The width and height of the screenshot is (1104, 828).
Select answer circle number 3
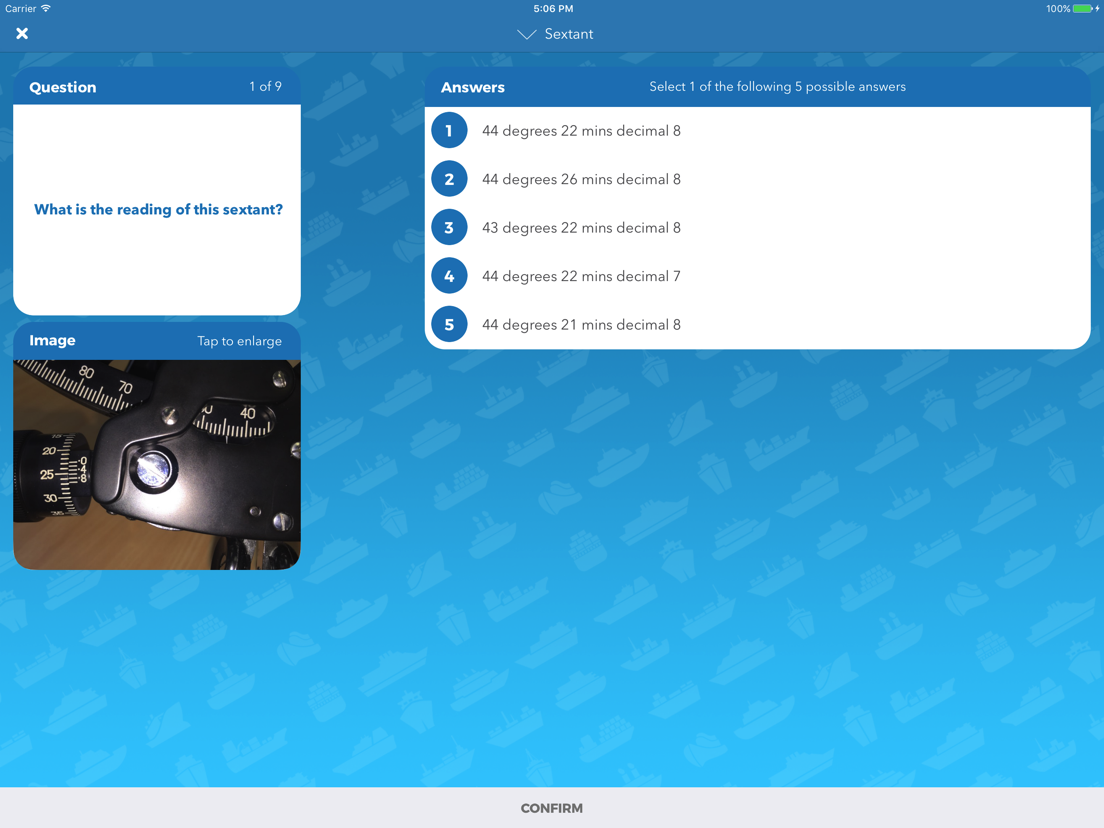coord(449,227)
